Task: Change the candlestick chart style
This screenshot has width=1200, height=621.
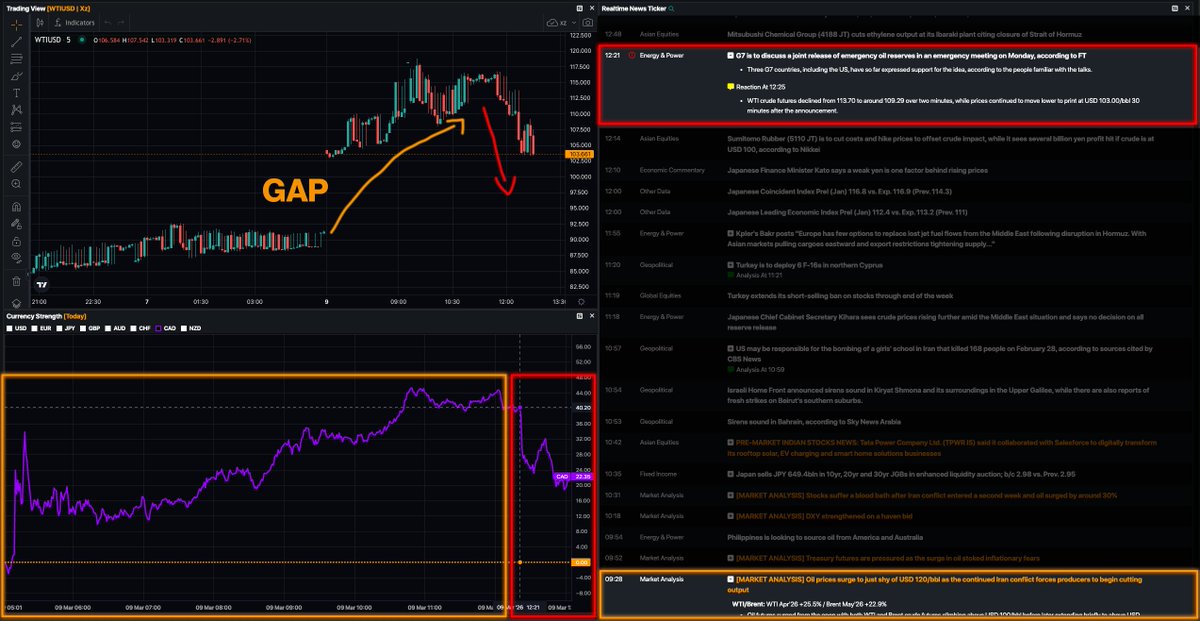Action: pos(40,22)
